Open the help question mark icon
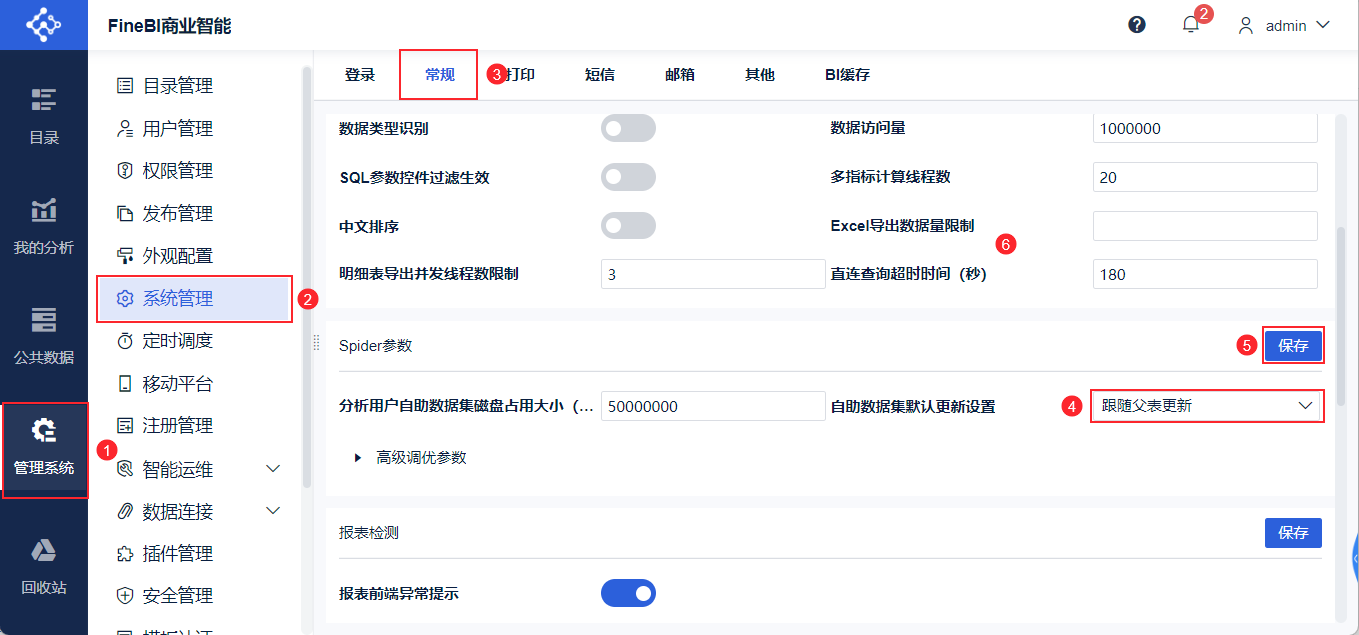The image size is (1359, 635). tap(1137, 25)
